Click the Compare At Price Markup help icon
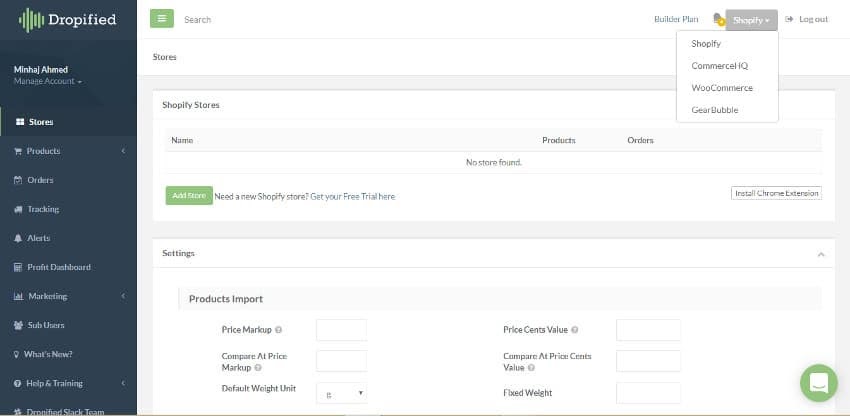Screen dimensions: 850x416 click(258, 368)
